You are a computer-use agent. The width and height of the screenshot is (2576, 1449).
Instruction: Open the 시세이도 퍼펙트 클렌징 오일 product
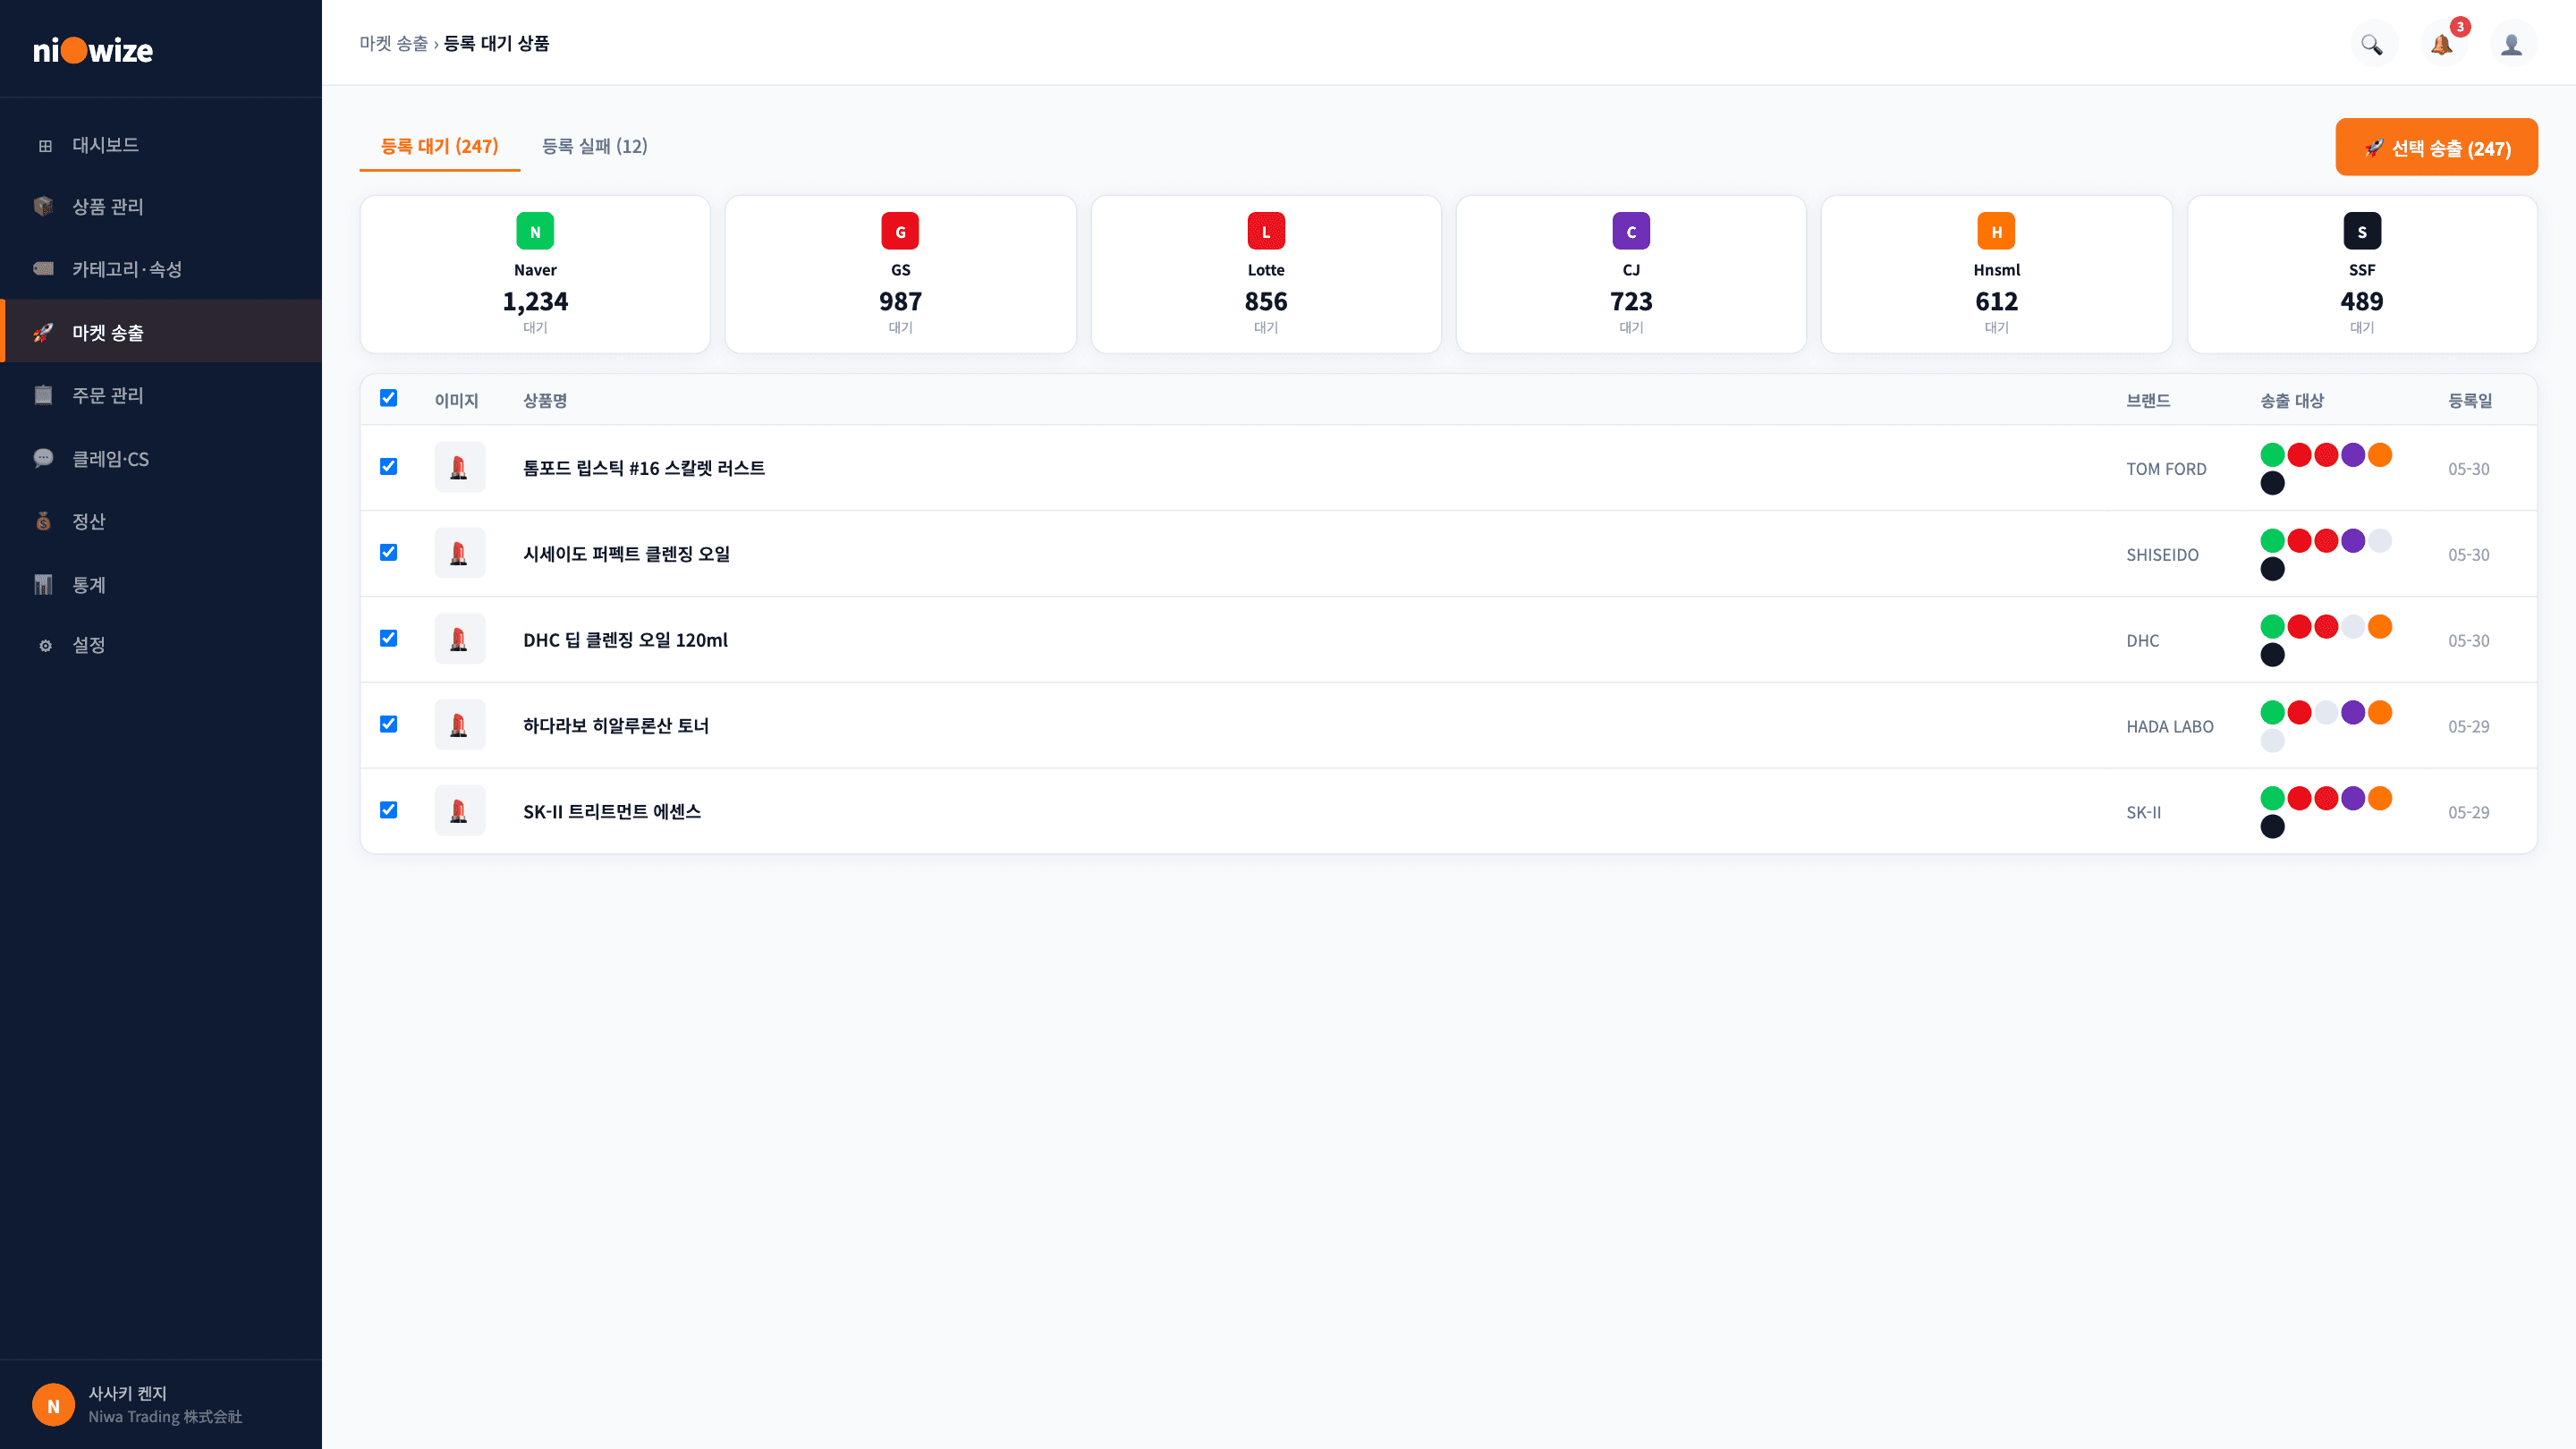(x=627, y=554)
